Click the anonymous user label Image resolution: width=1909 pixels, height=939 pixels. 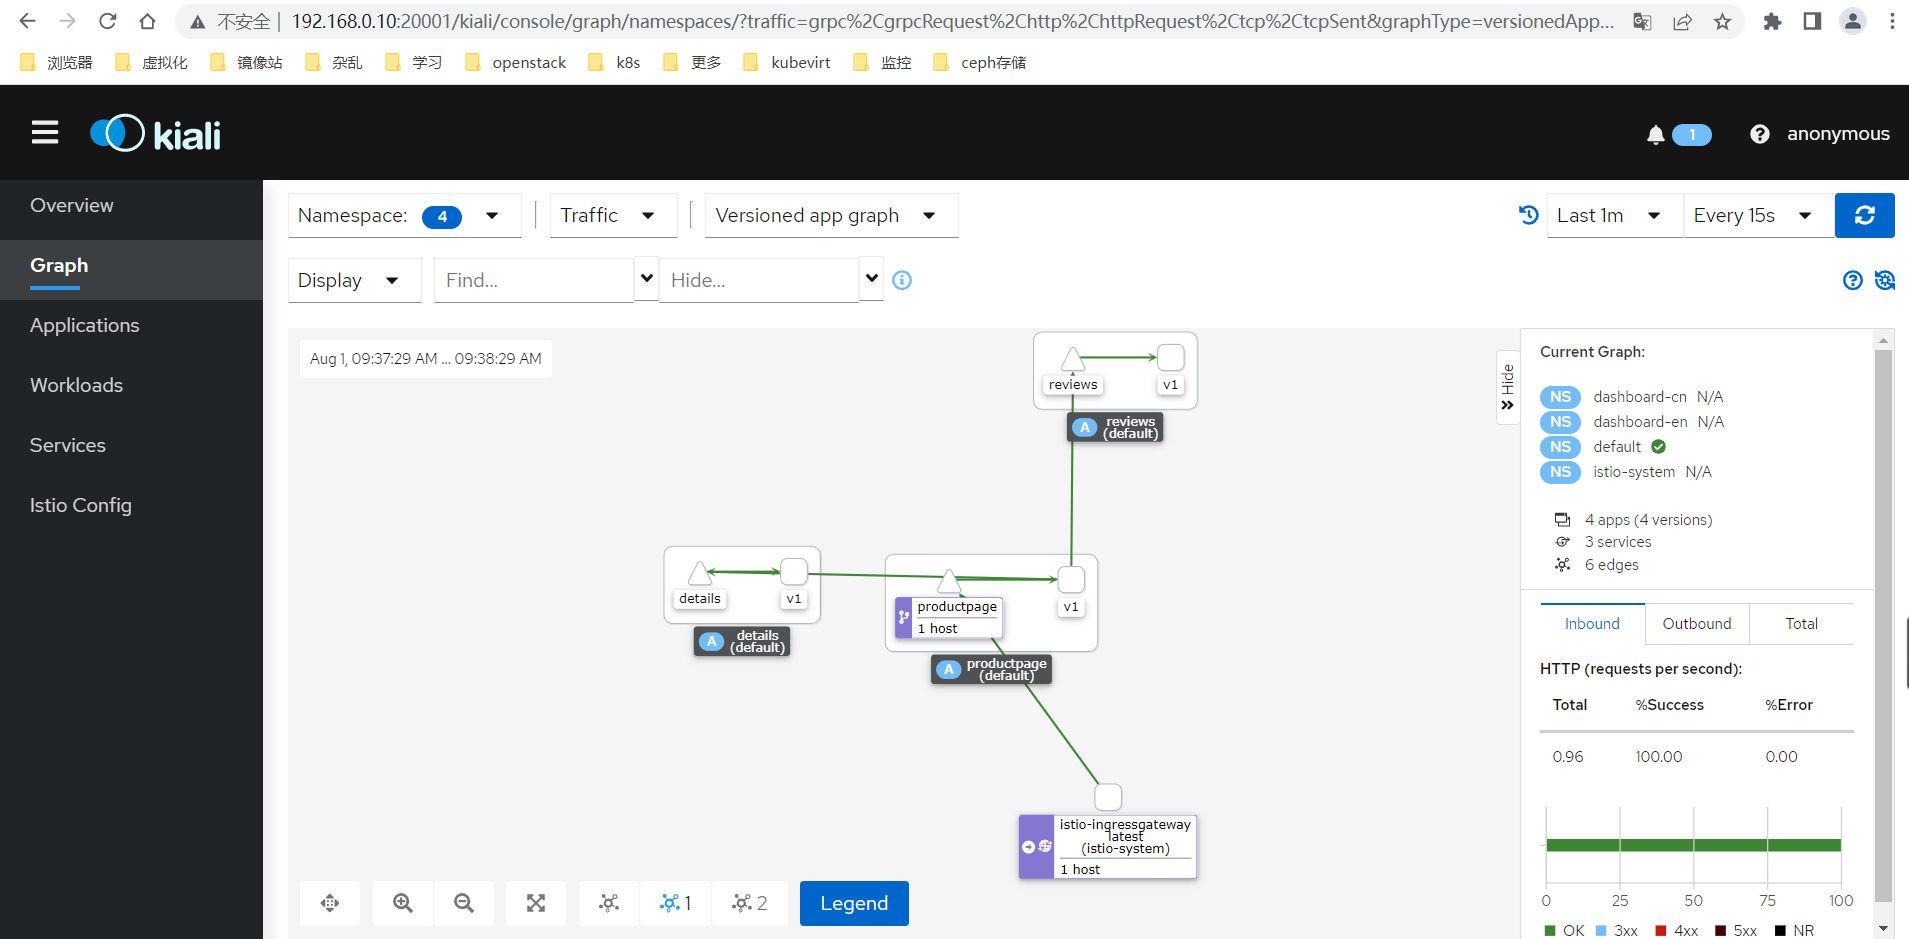click(x=1838, y=134)
